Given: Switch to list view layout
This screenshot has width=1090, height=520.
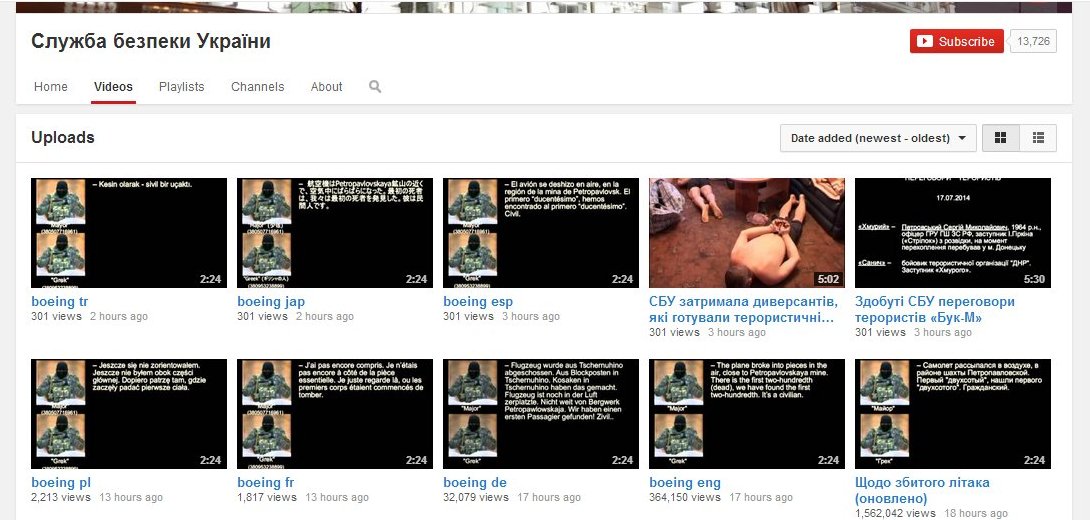Looking at the screenshot, I should (1038, 138).
